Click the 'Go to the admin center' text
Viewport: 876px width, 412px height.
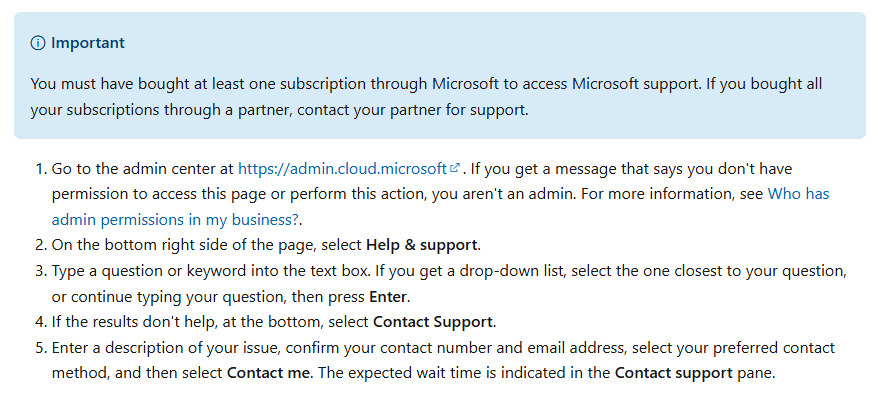pos(129,169)
